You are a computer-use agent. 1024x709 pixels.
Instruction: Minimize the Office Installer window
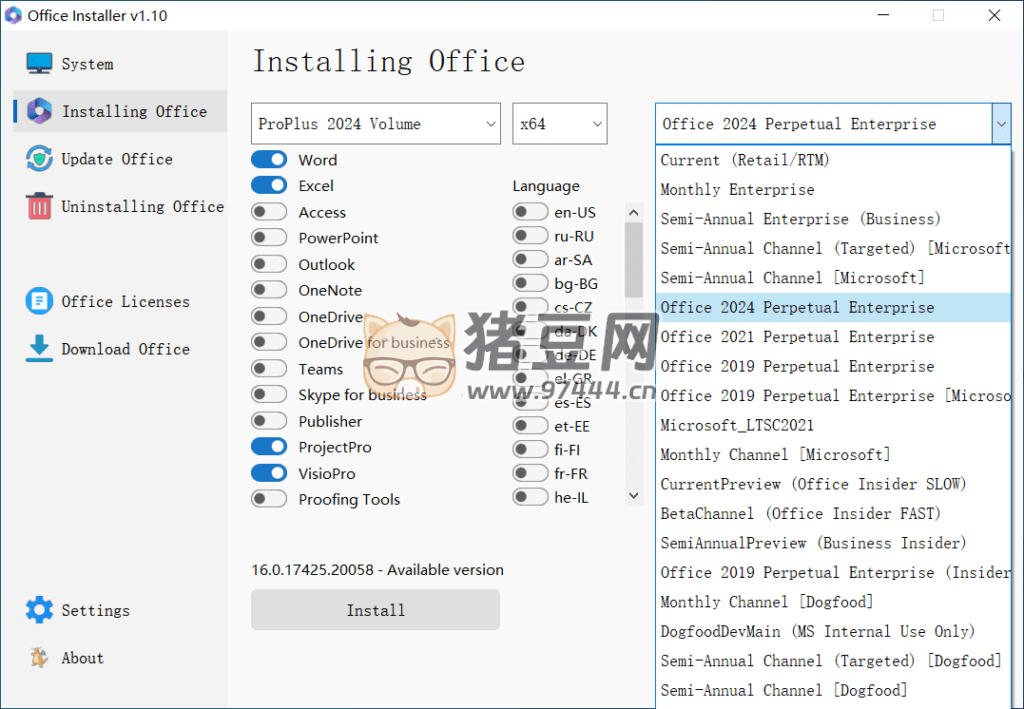[x=883, y=15]
